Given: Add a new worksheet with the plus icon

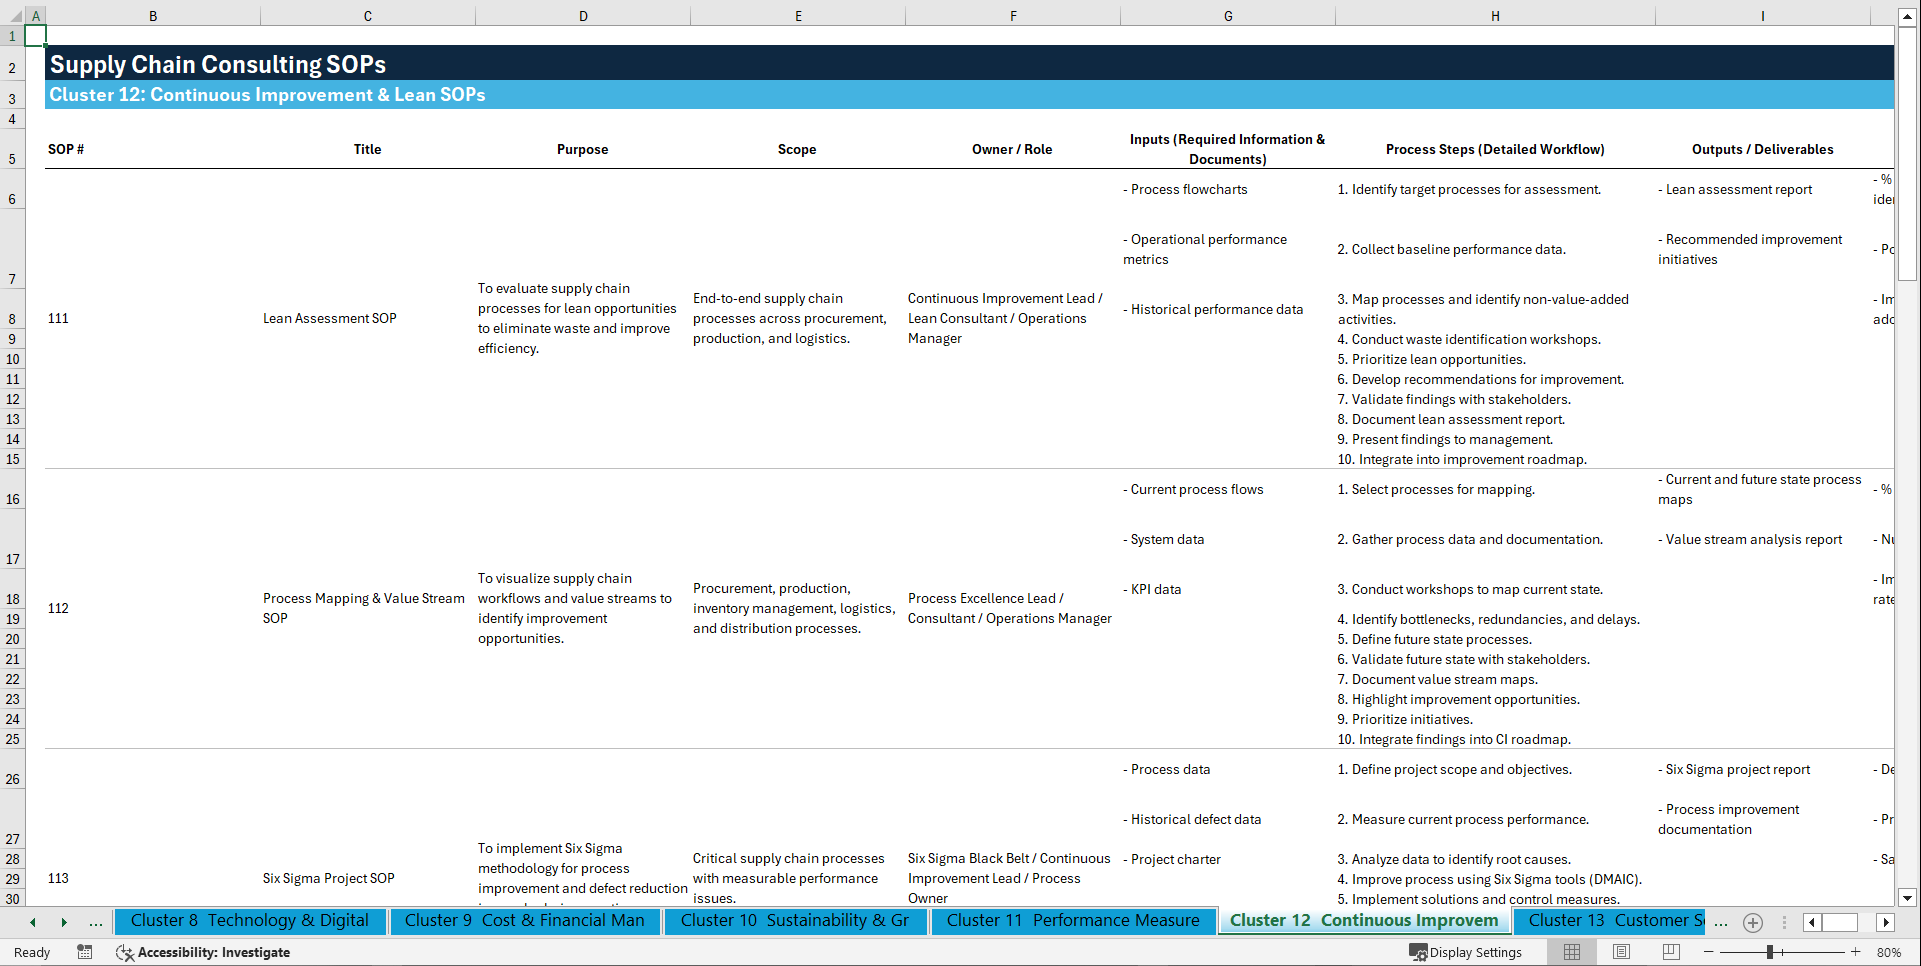Looking at the screenshot, I should pos(1752,922).
